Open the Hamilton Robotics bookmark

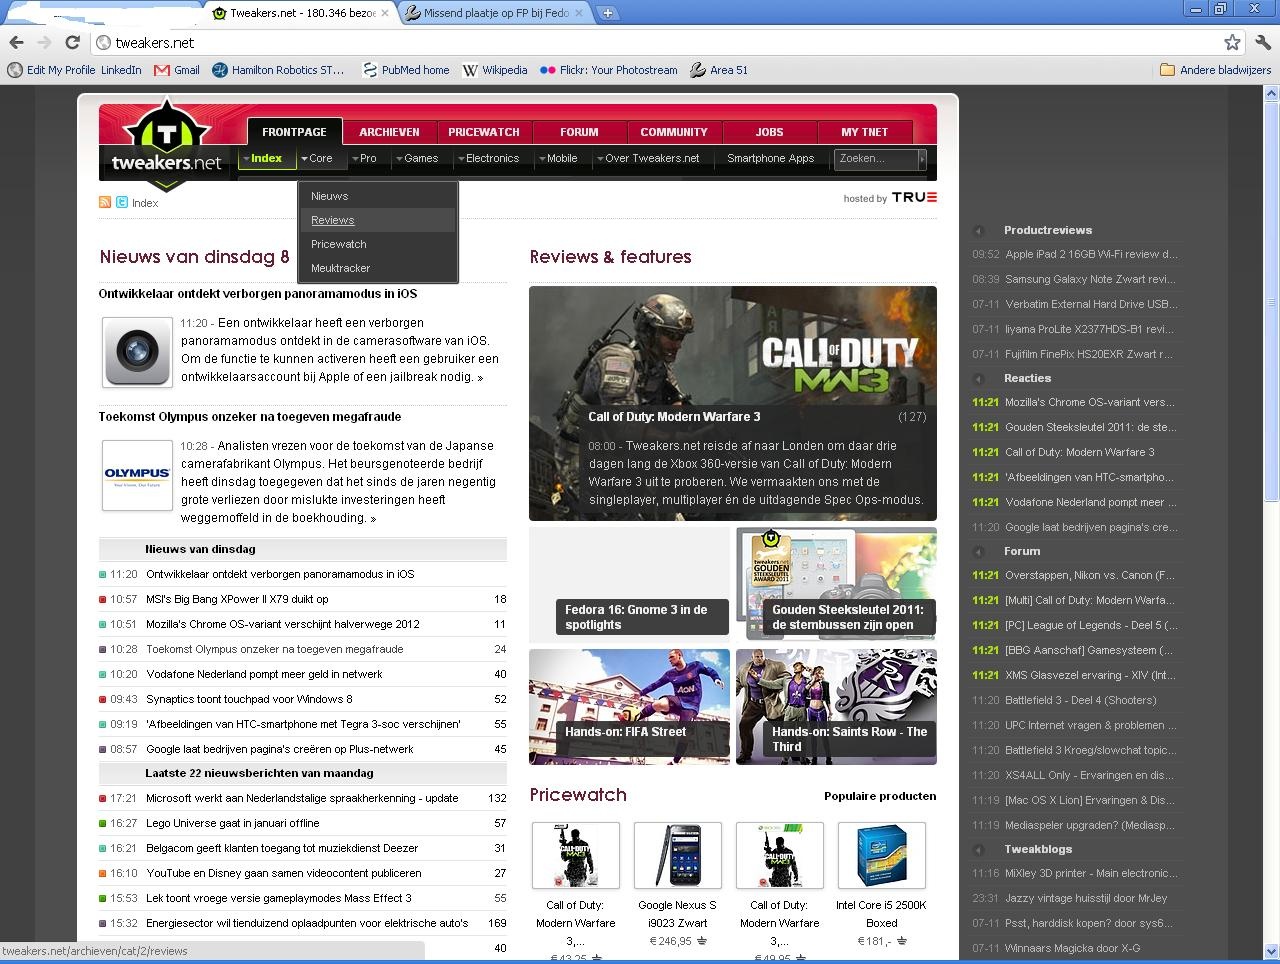pos(279,70)
